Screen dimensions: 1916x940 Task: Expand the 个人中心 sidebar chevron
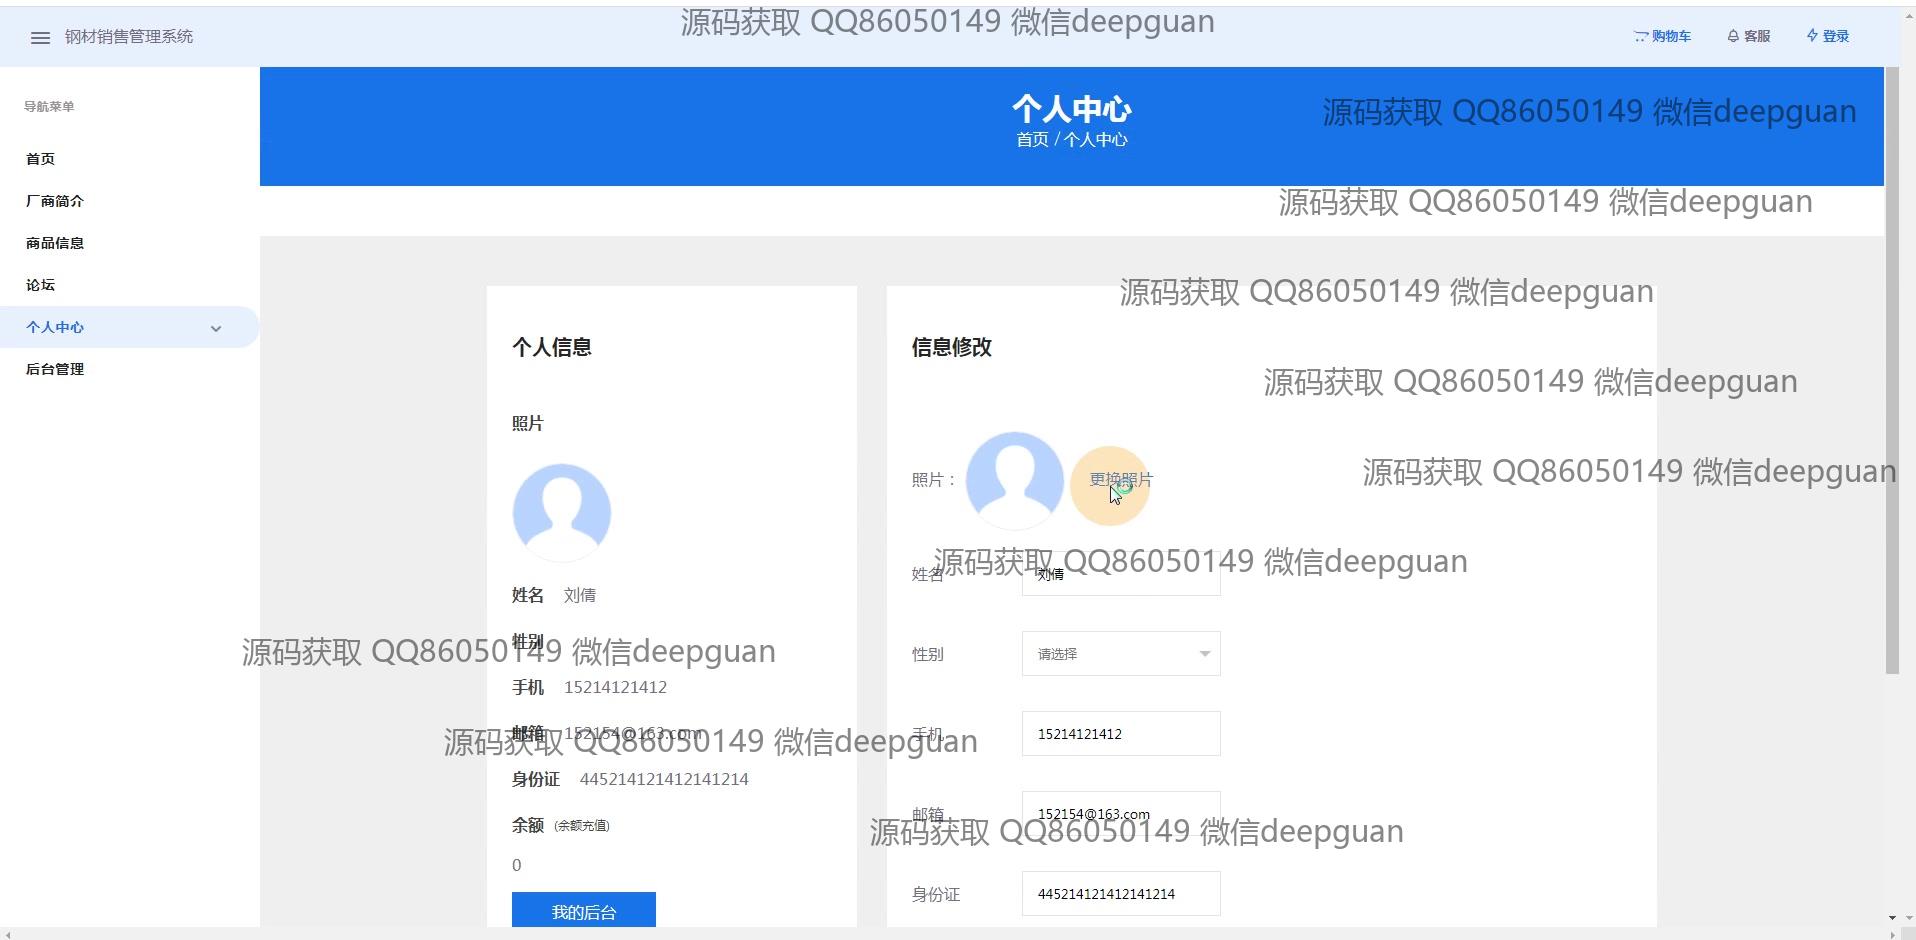pyautogui.click(x=216, y=328)
